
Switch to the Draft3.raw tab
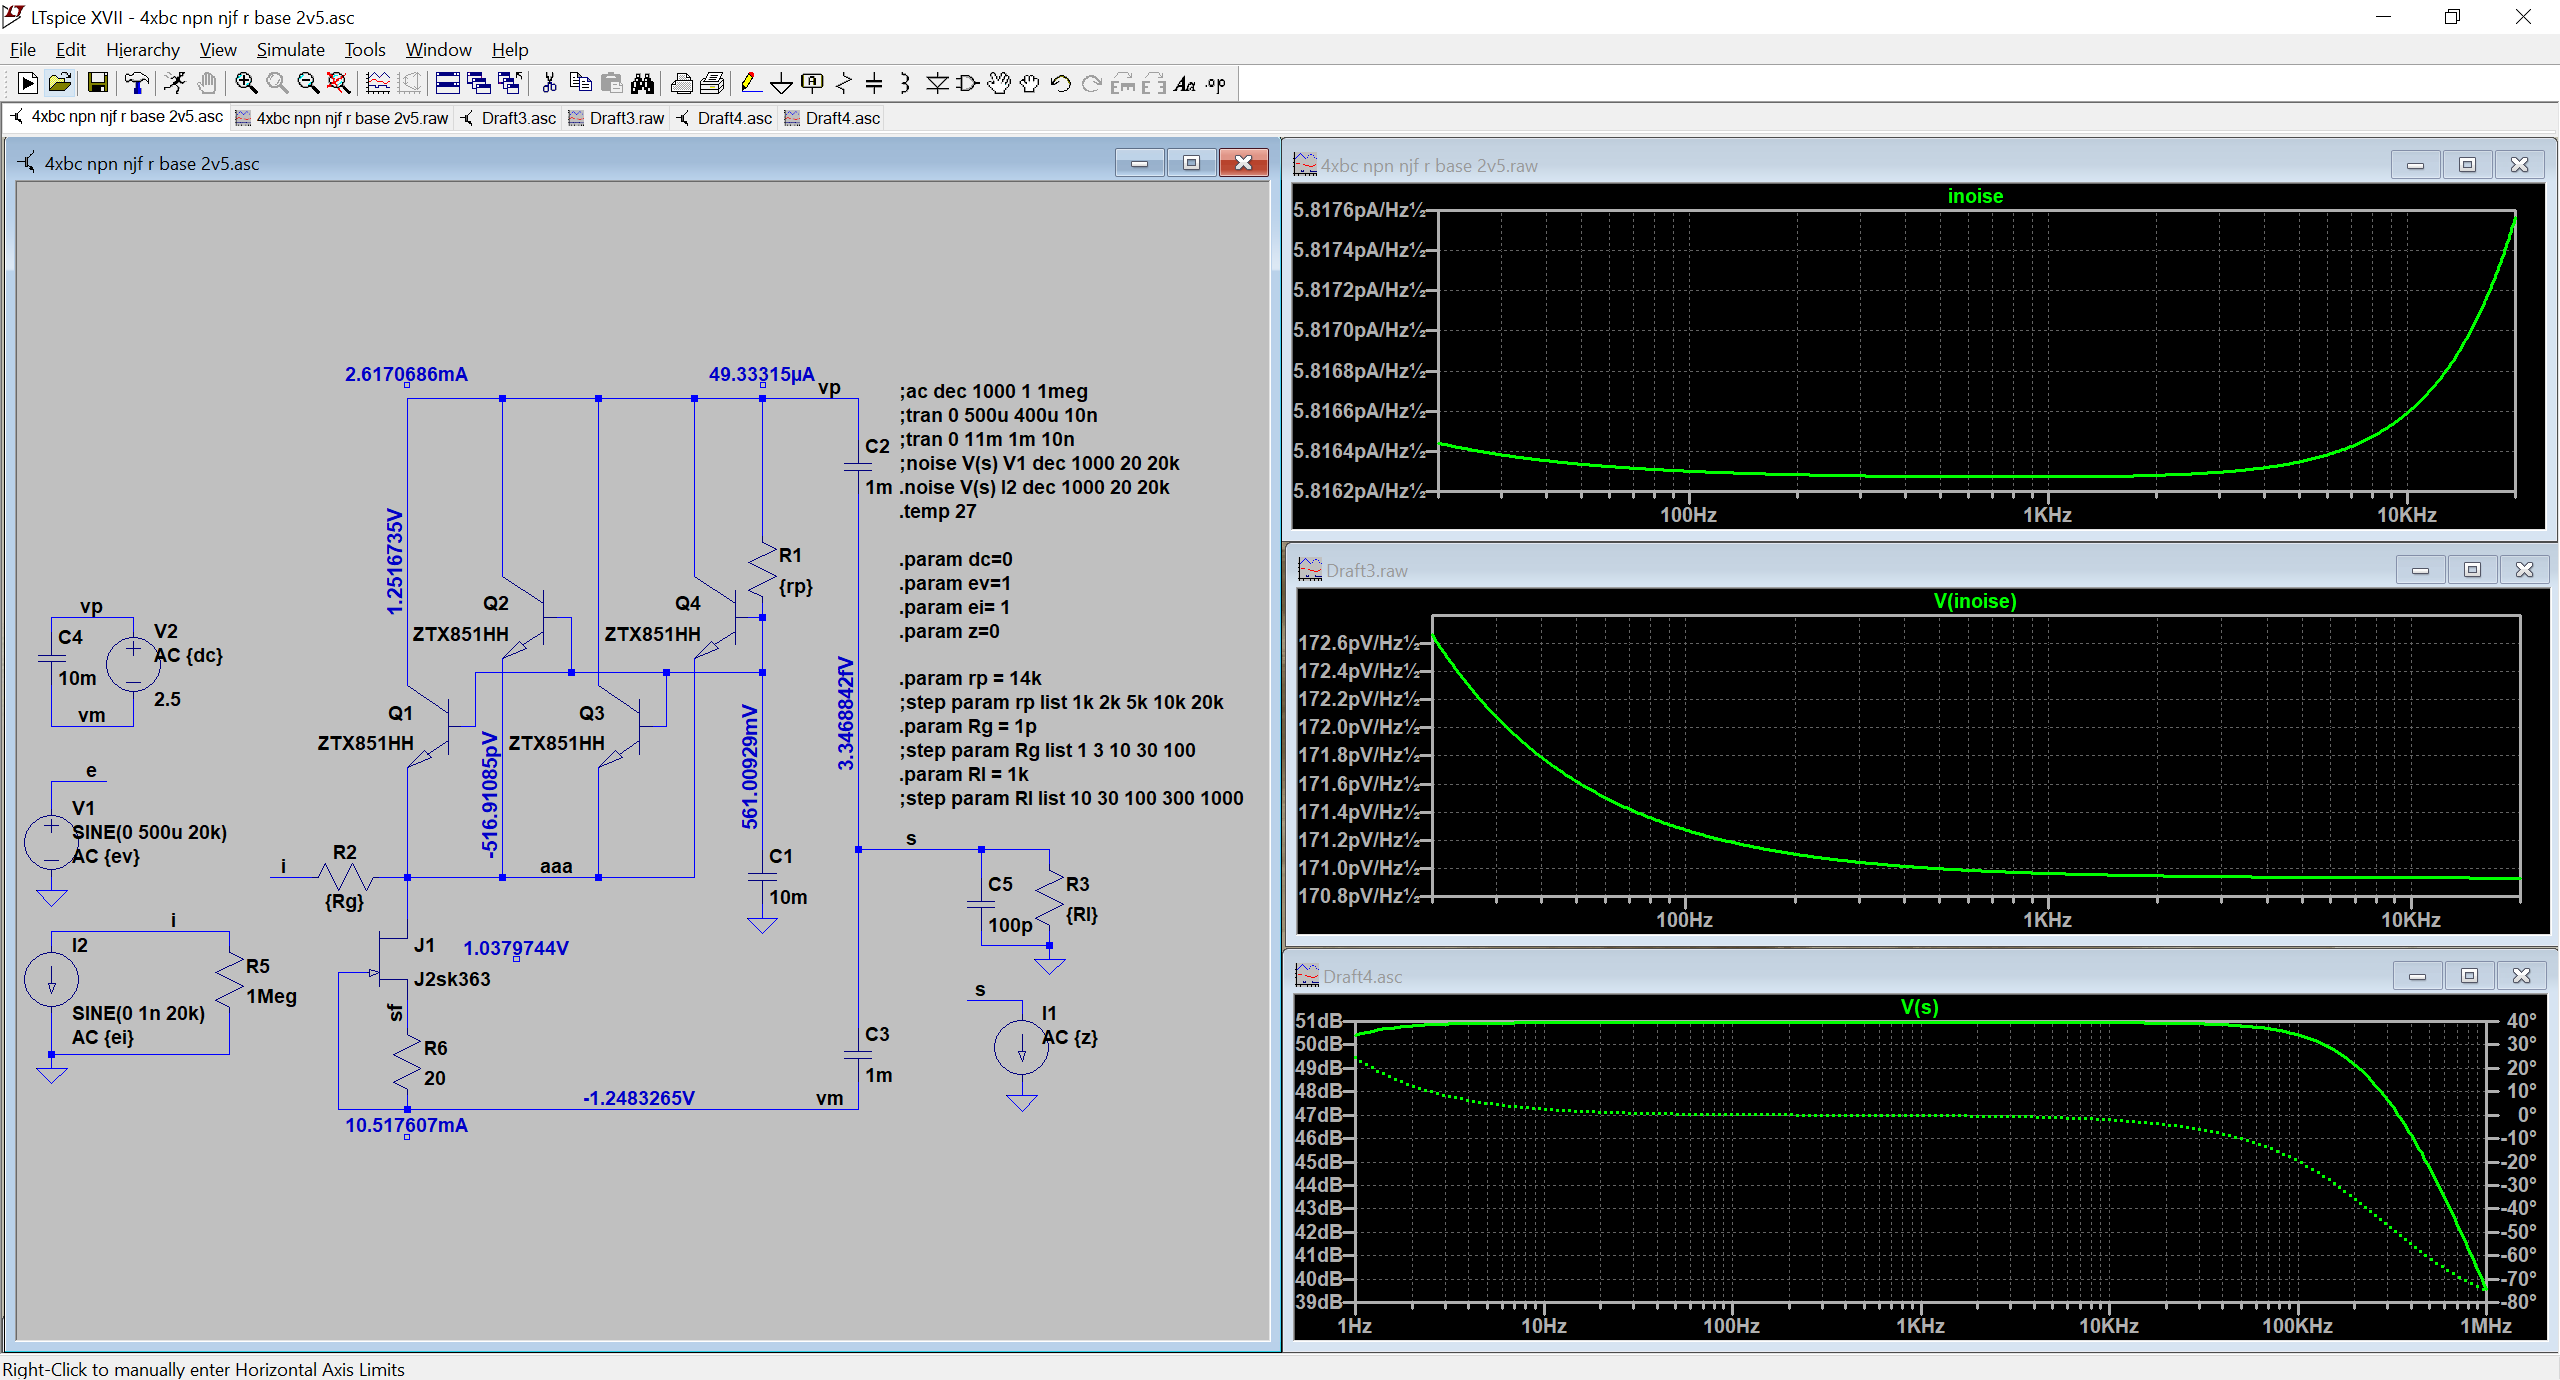point(616,118)
